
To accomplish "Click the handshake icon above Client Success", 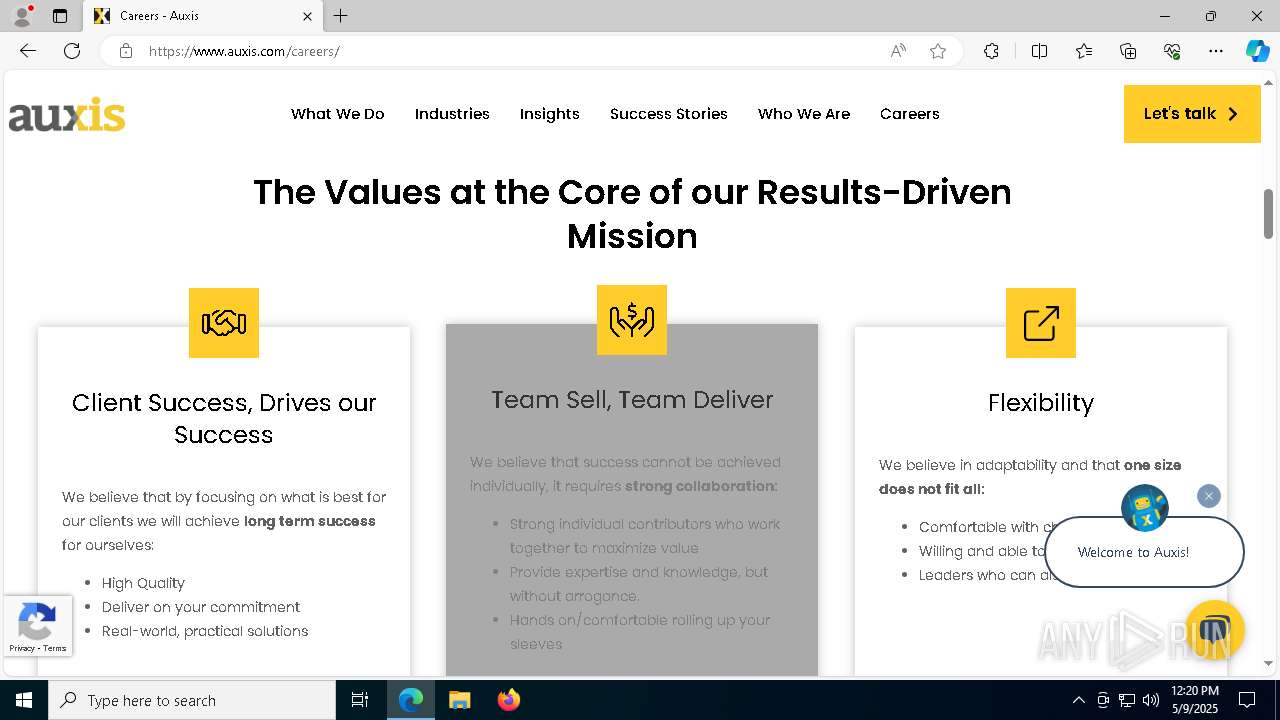I will click(224, 323).
